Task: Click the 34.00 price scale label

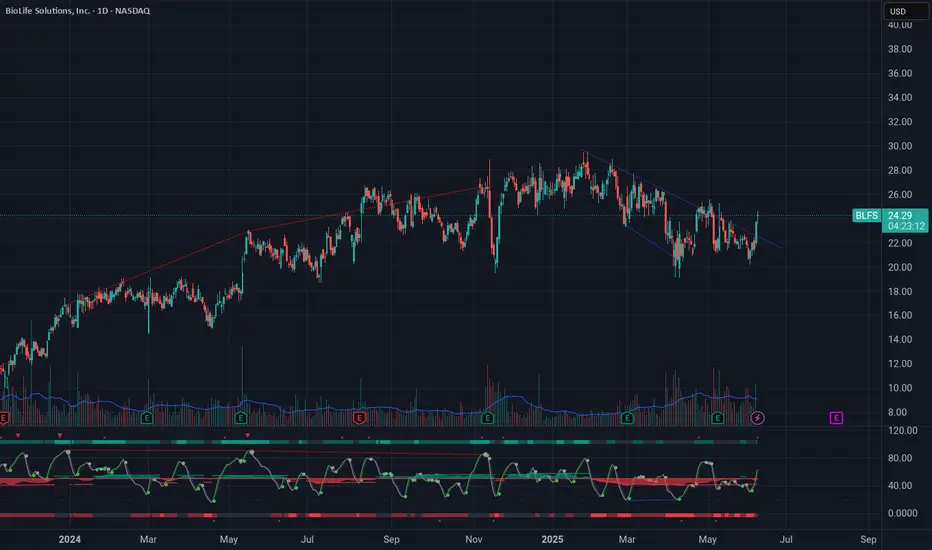Action: tap(900, 98)
